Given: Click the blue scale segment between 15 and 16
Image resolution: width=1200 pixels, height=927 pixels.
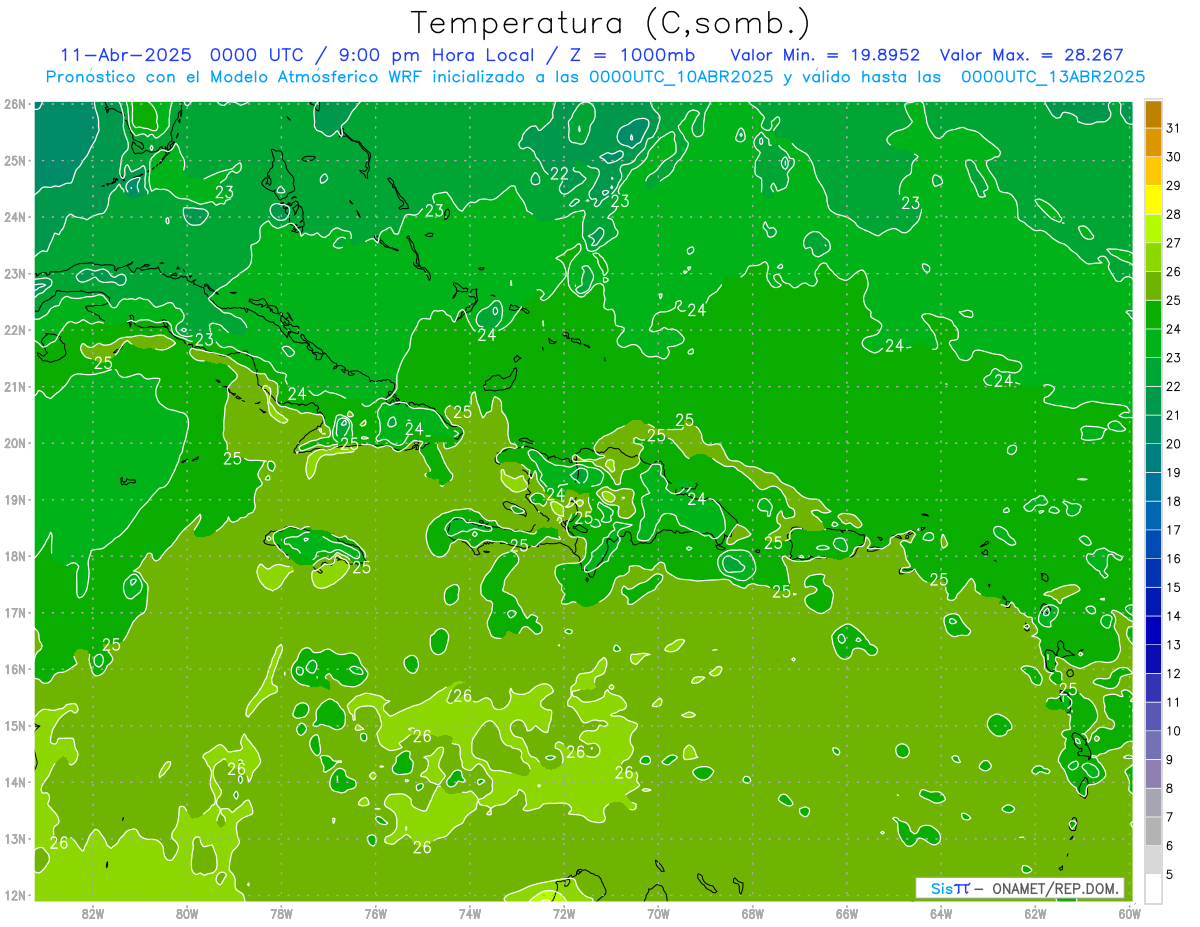Looking at the screenshot, I should pyautogui.click(x=1153, y=573).
